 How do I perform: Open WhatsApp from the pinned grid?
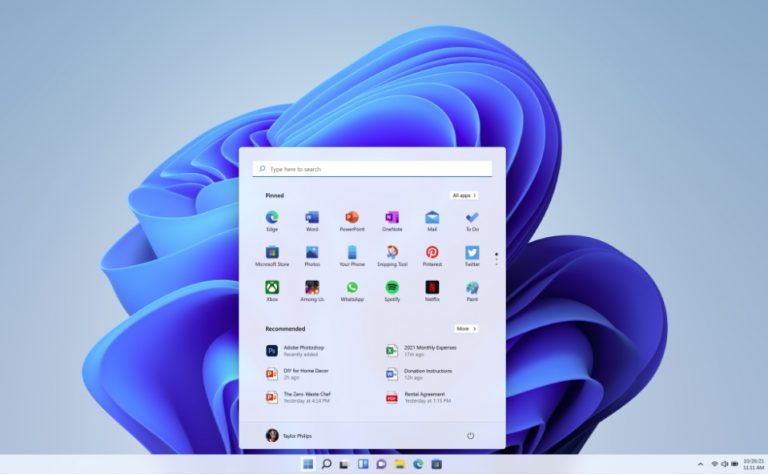pyautogui.click(x=352, y=288)
